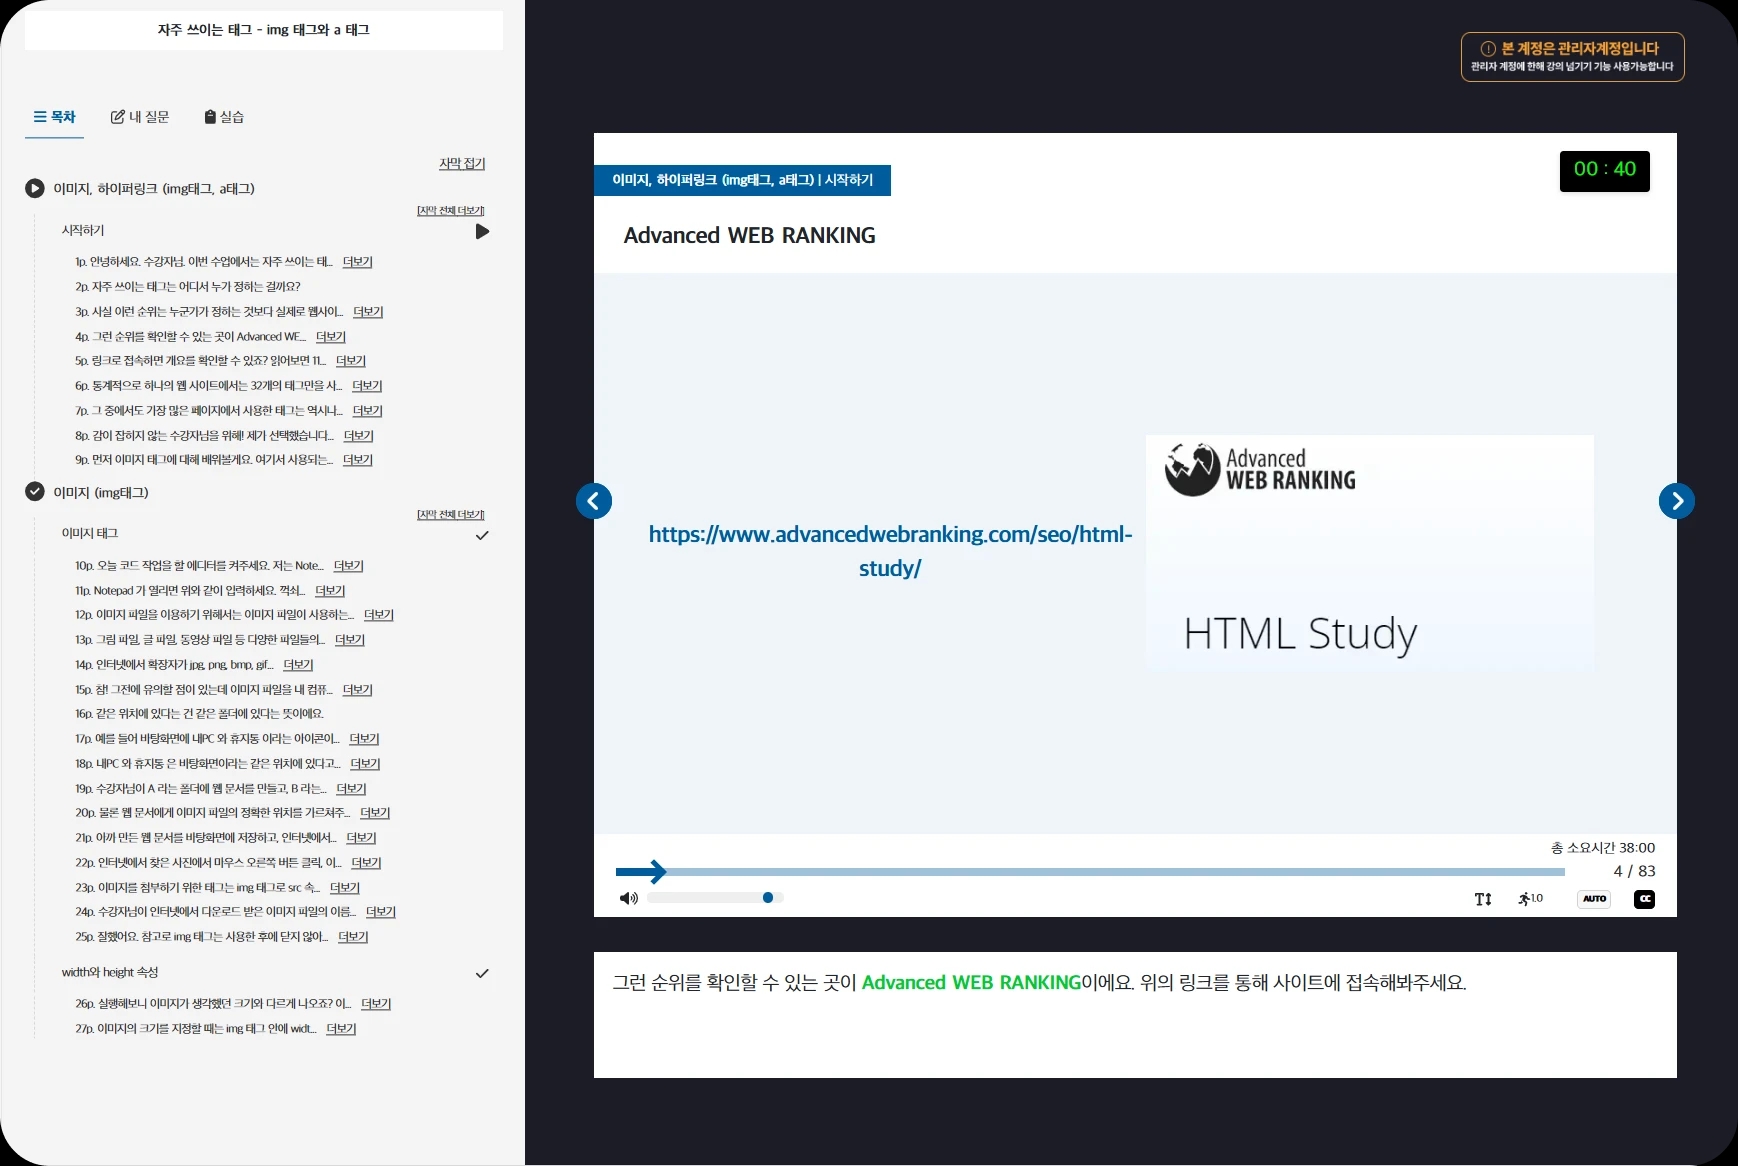Select subtitle line 17p 예를 들어 바탕화면에
Screen dimensions: 1738x1166
[x=207, y=739]
